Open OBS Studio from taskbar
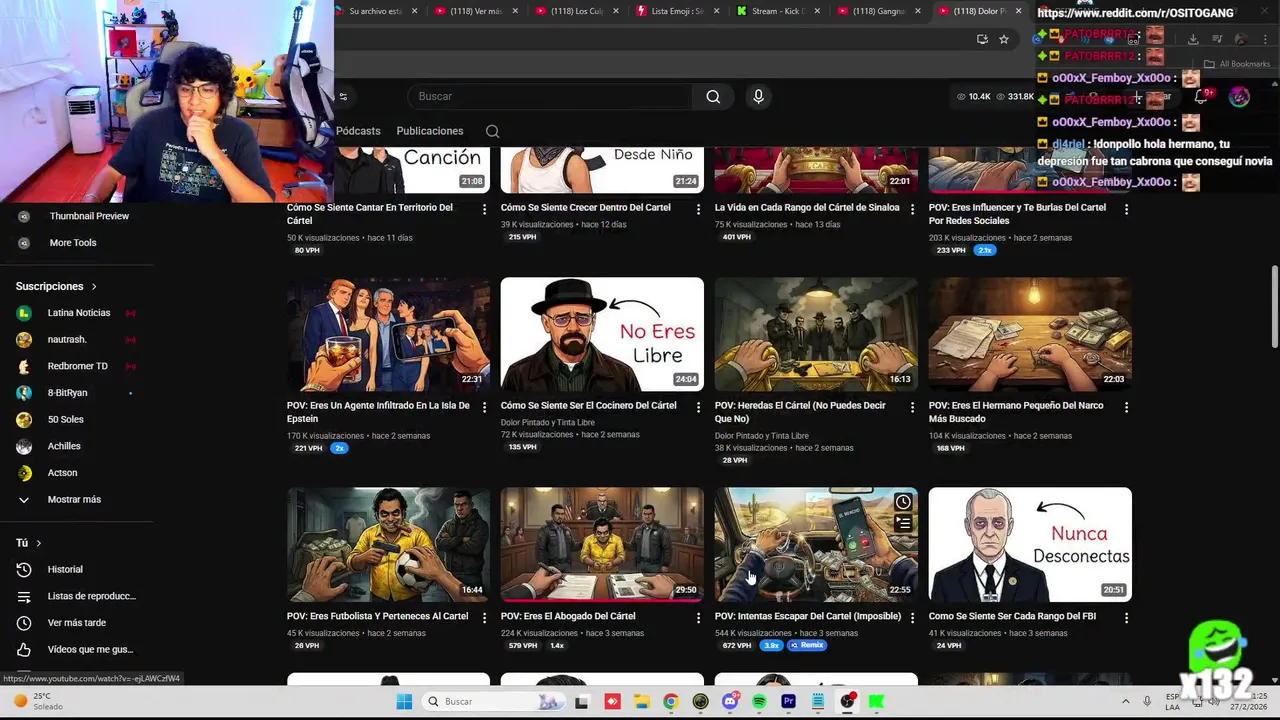 (x=847, y=701)
